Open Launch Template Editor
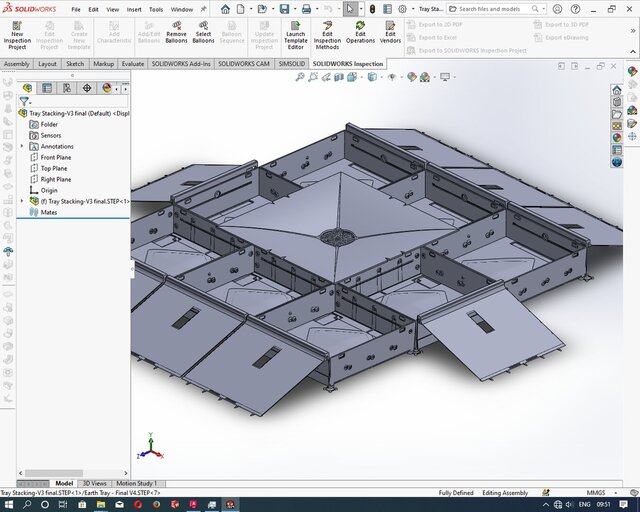Screen dimensions: 640x512 pos(296,25)
